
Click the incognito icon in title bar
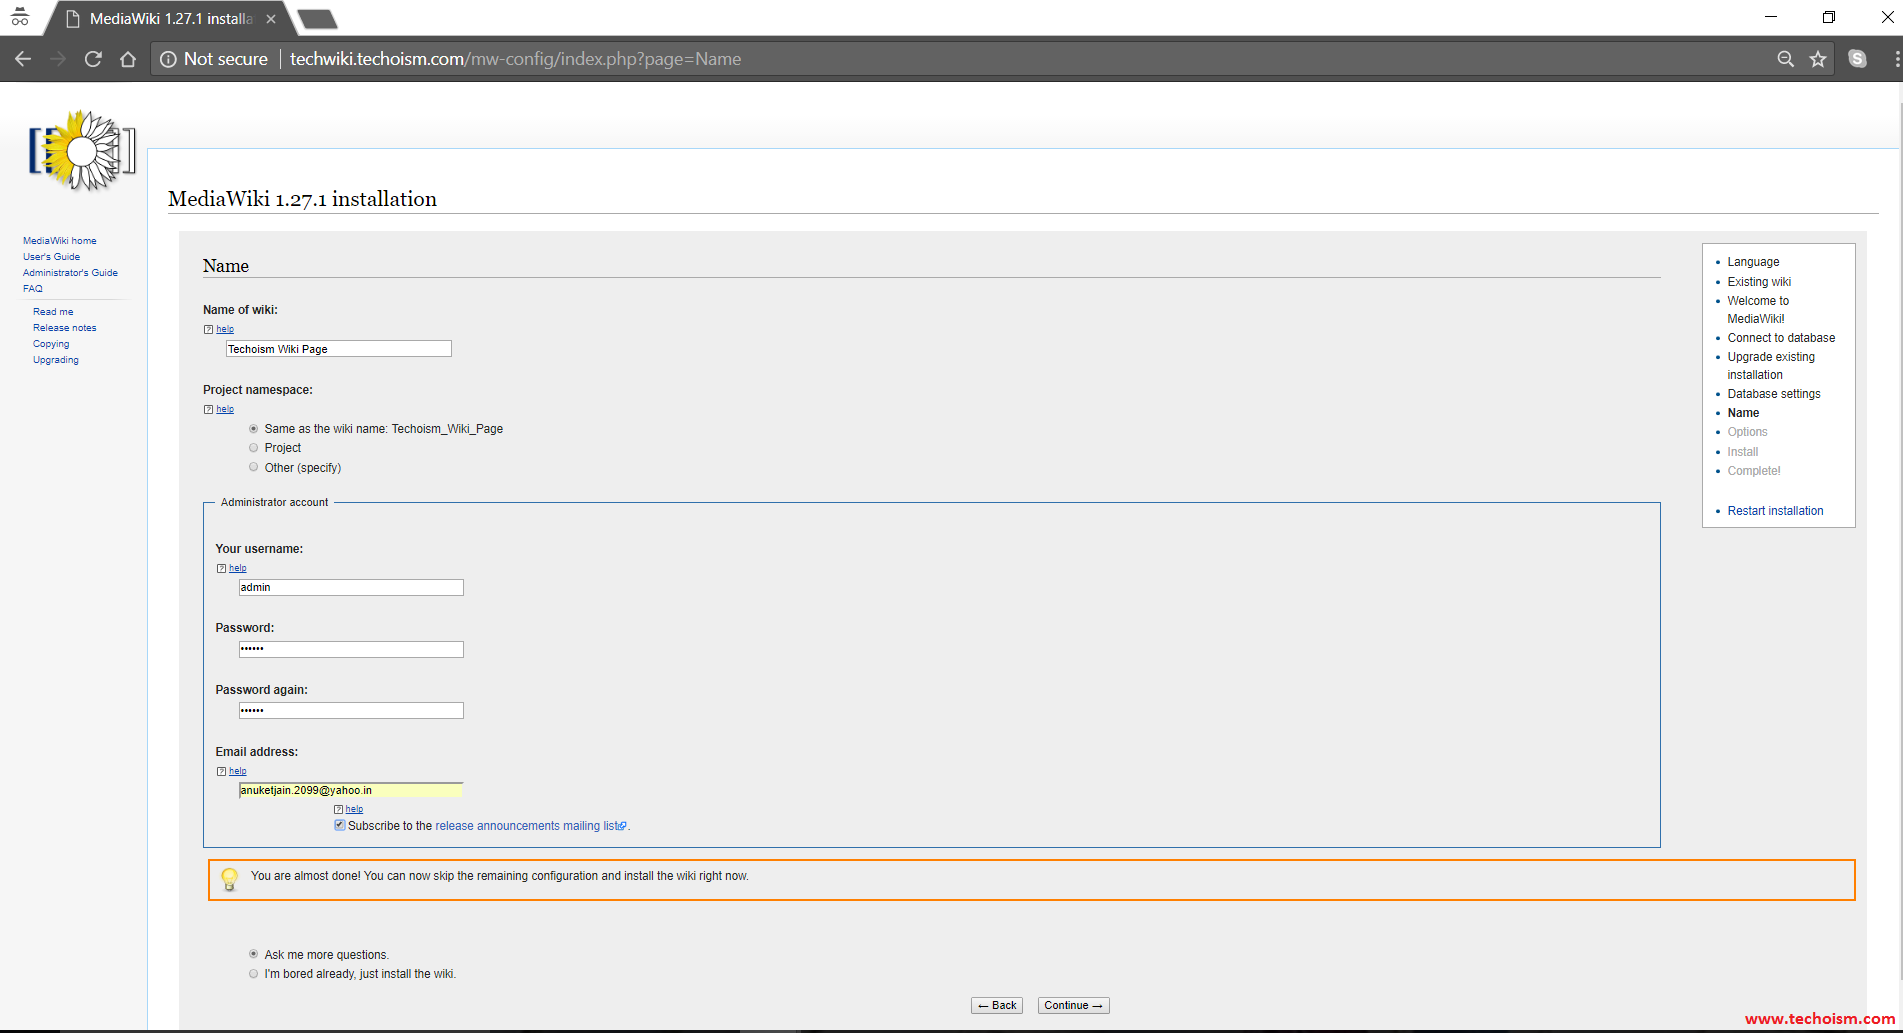pyautogui.click(x=20, y=17)
